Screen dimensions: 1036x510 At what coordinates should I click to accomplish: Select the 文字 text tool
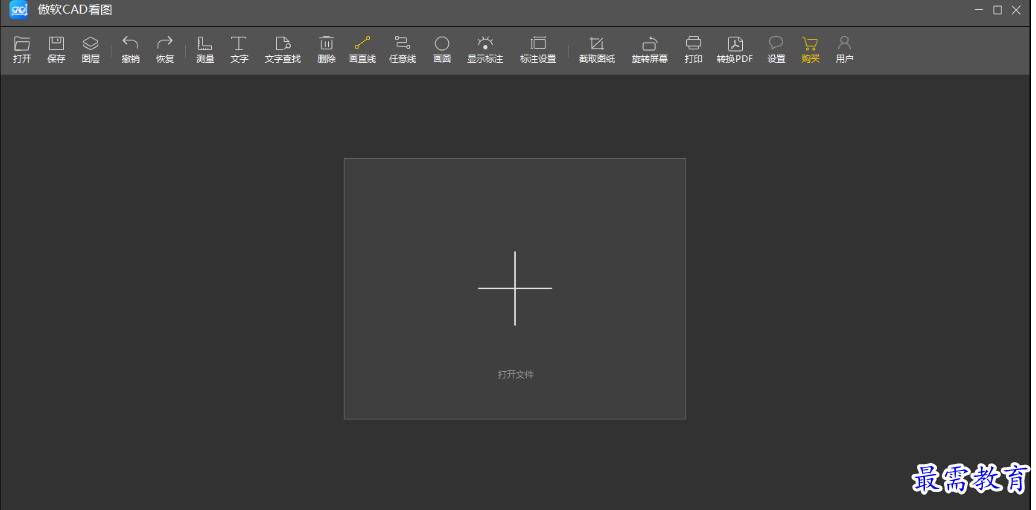point(239,50)
